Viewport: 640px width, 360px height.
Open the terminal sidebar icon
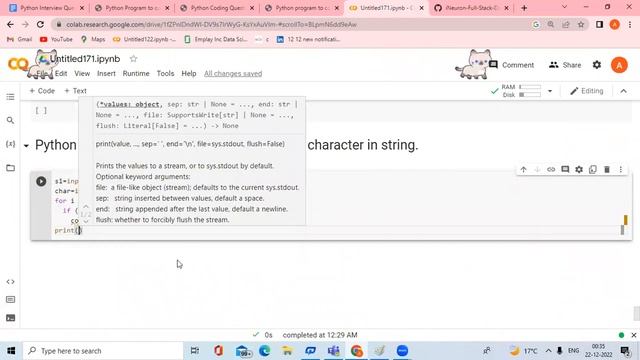coord(11,318)
